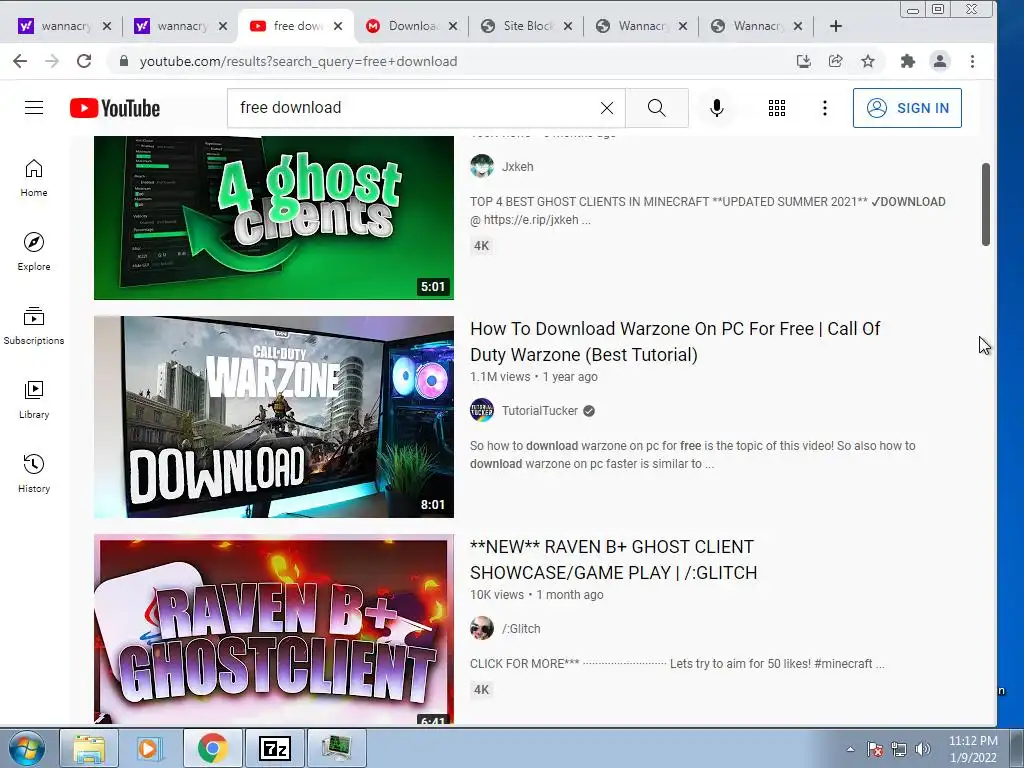Click the '10K views • 1 month ago' text
Viewport: 1024px width, 768px height.
tap(537, 595)
